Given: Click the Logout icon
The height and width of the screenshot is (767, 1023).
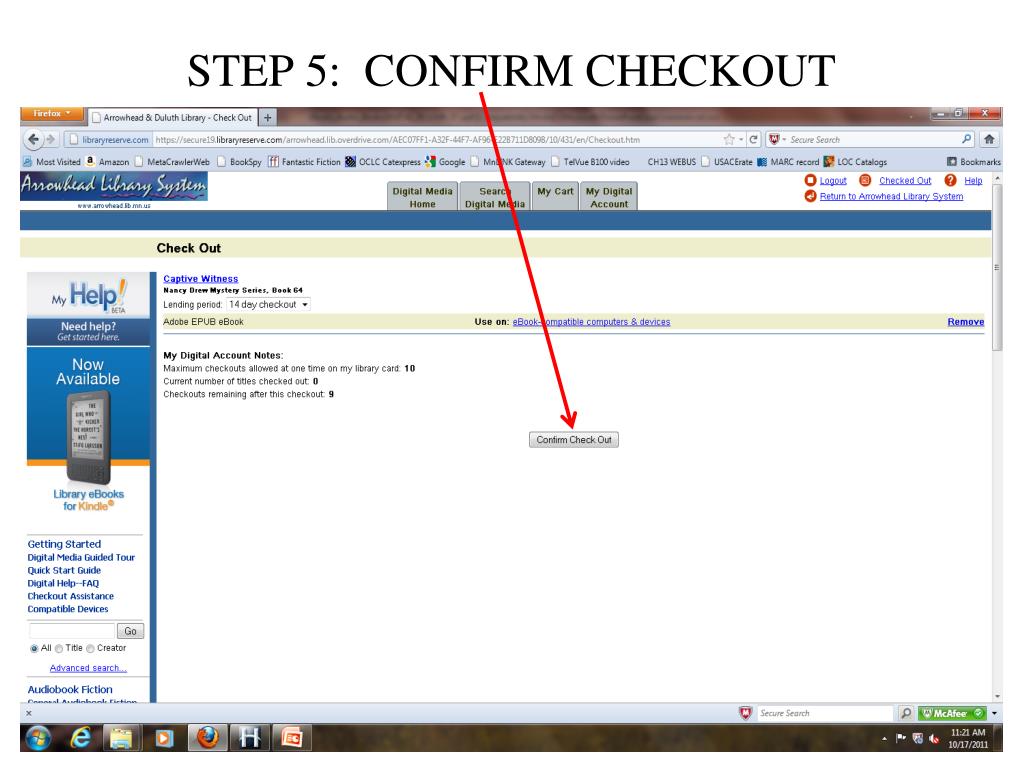Looking at the screenshot, I should [x=810, y=181].
